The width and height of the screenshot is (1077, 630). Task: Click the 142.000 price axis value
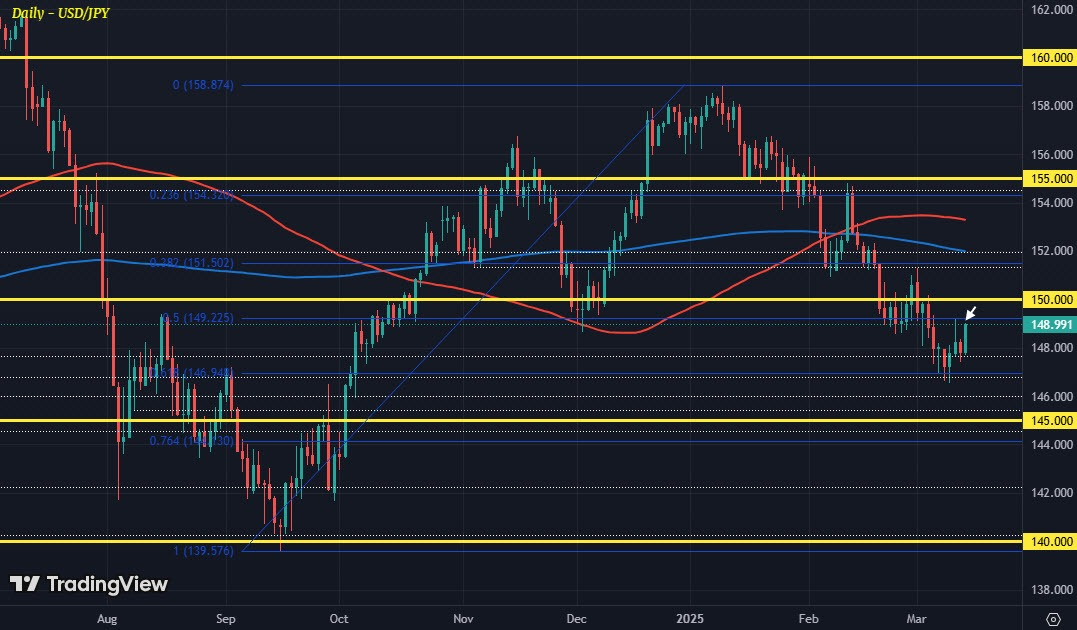(x=1052, y=493)
